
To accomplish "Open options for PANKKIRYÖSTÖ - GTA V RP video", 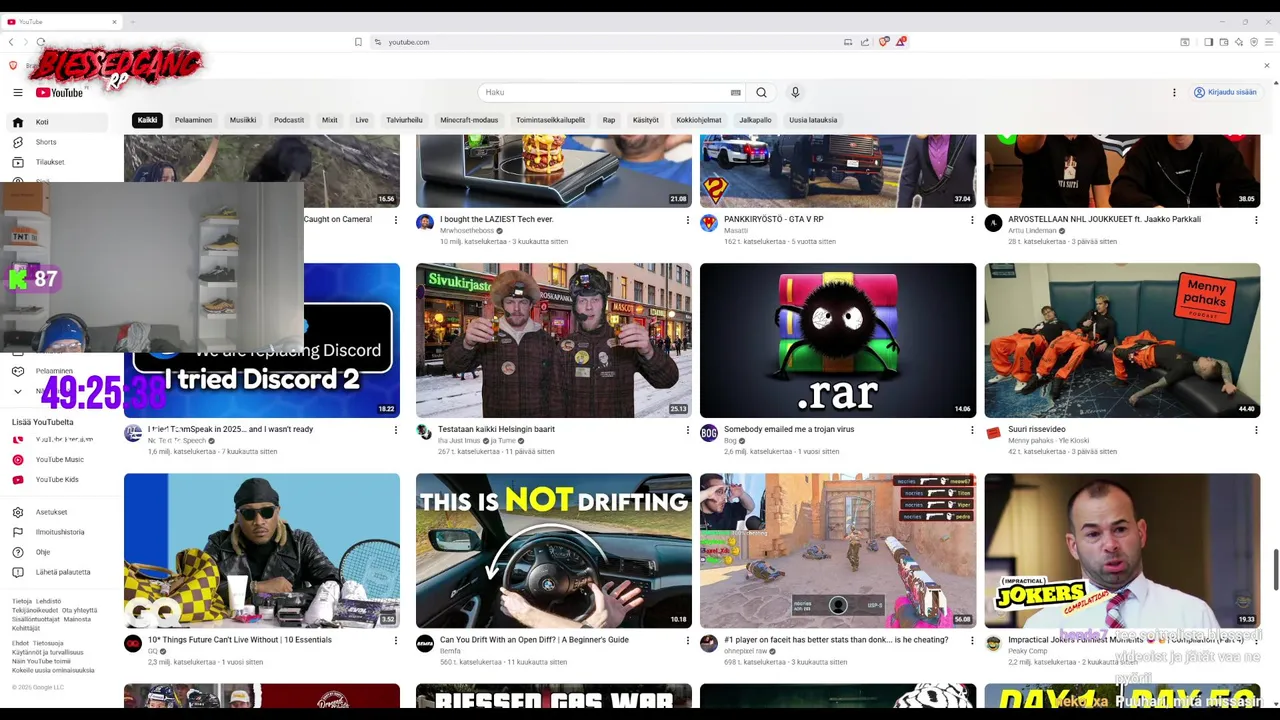I will point(971,220).
